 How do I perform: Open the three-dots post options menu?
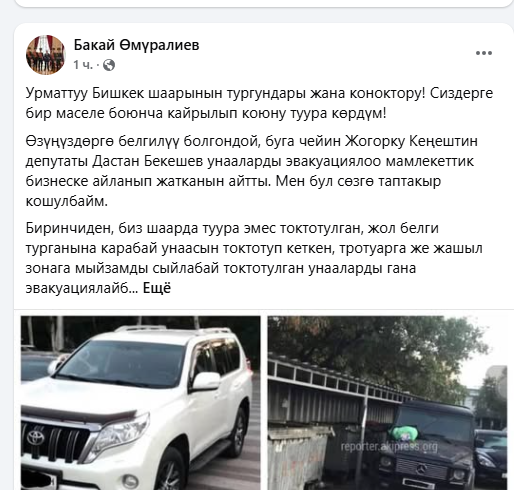(x=484, y=53)
